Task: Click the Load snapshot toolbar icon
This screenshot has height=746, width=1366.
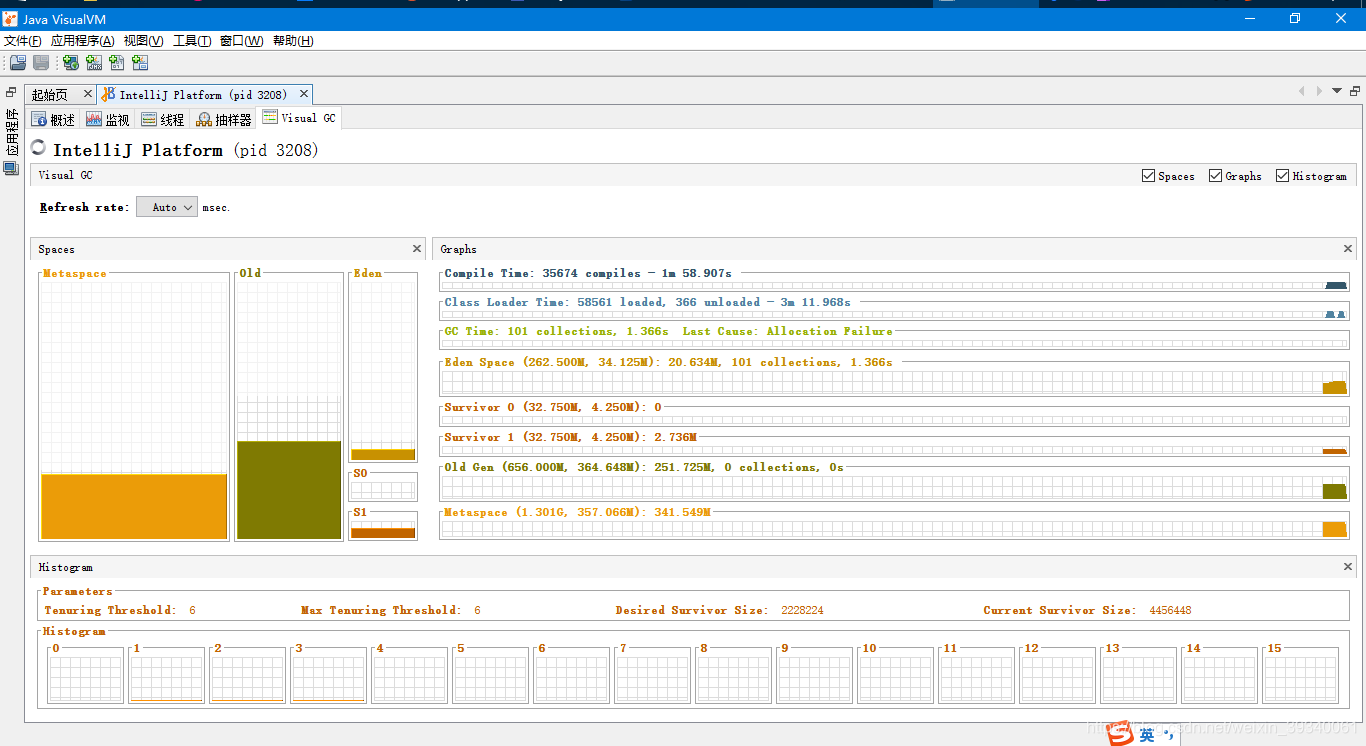Action: click(18, 63)
